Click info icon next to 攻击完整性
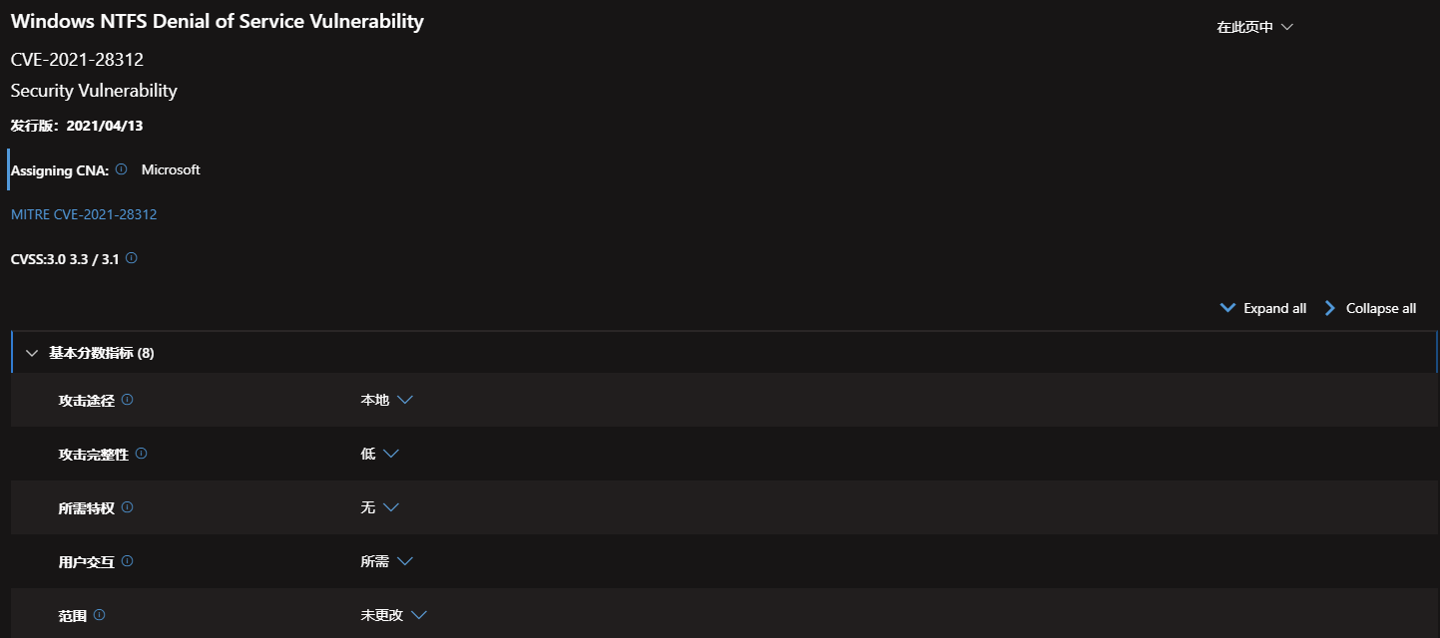Image resolution: width=1440 pixels, height=638 pixels. click(x=141, y=454)
